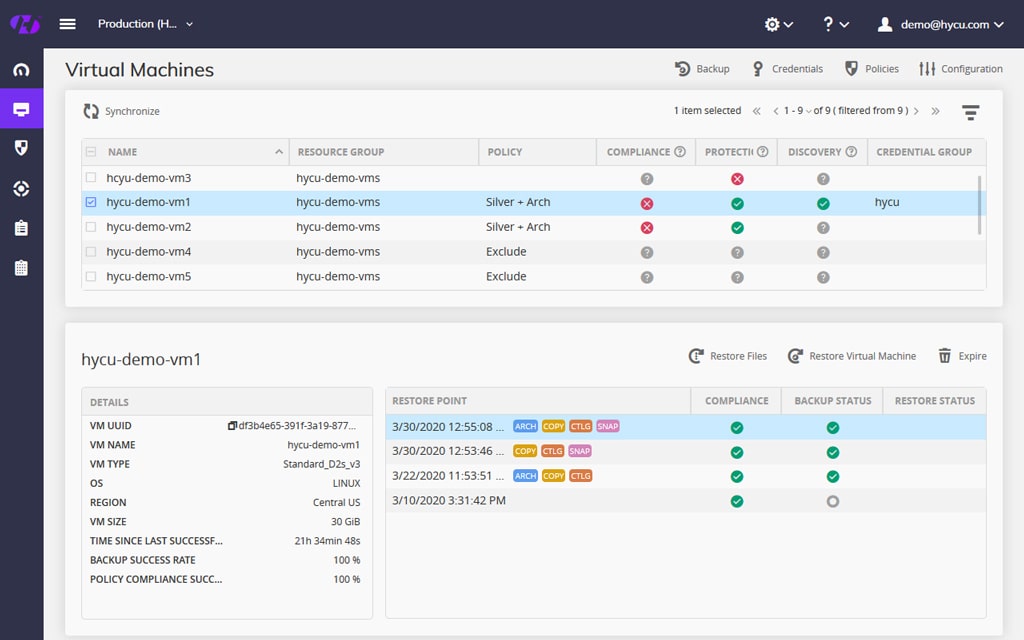Screen dimensions: 1024x640
Task: Check the hycu-demo-vm5 row checkbox
Action: [x=91, y=276]
